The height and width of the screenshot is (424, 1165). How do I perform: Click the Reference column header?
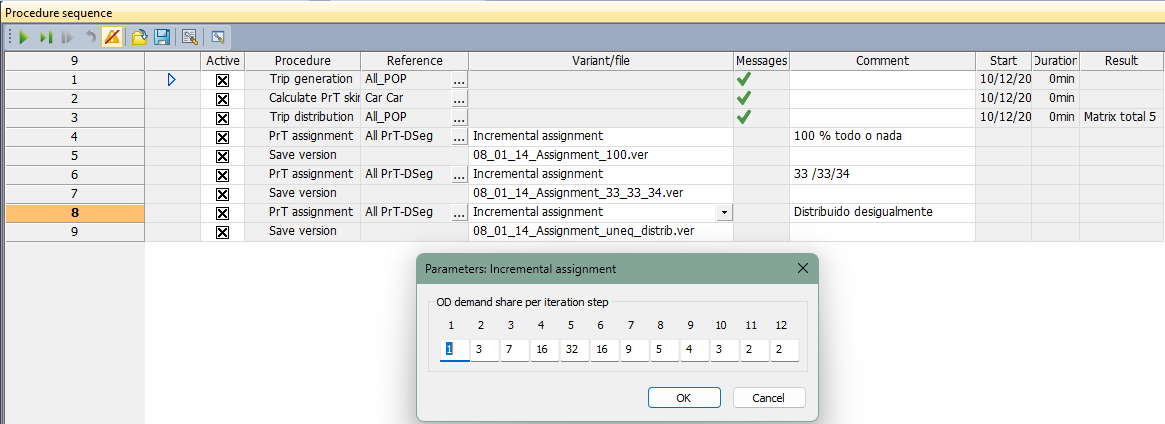click(x=415, y=61)
